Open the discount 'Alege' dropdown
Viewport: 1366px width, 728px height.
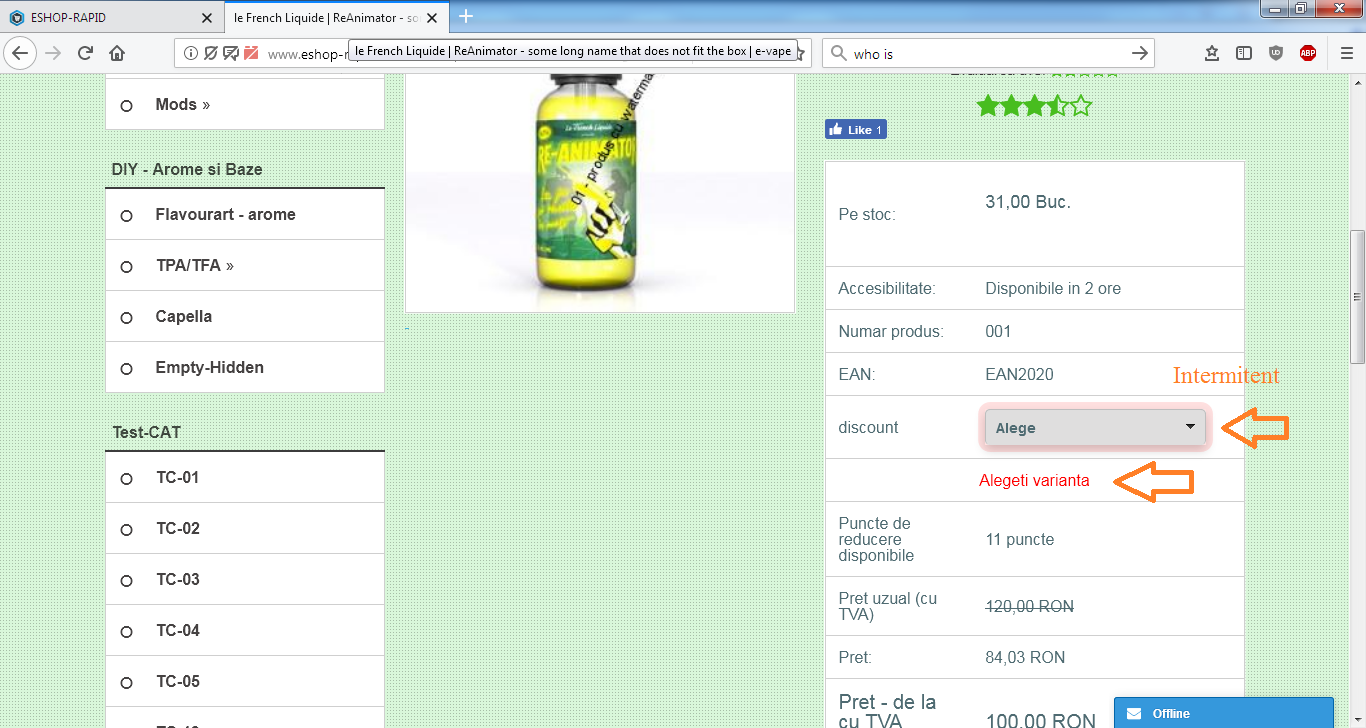(x=1095, y=428)
